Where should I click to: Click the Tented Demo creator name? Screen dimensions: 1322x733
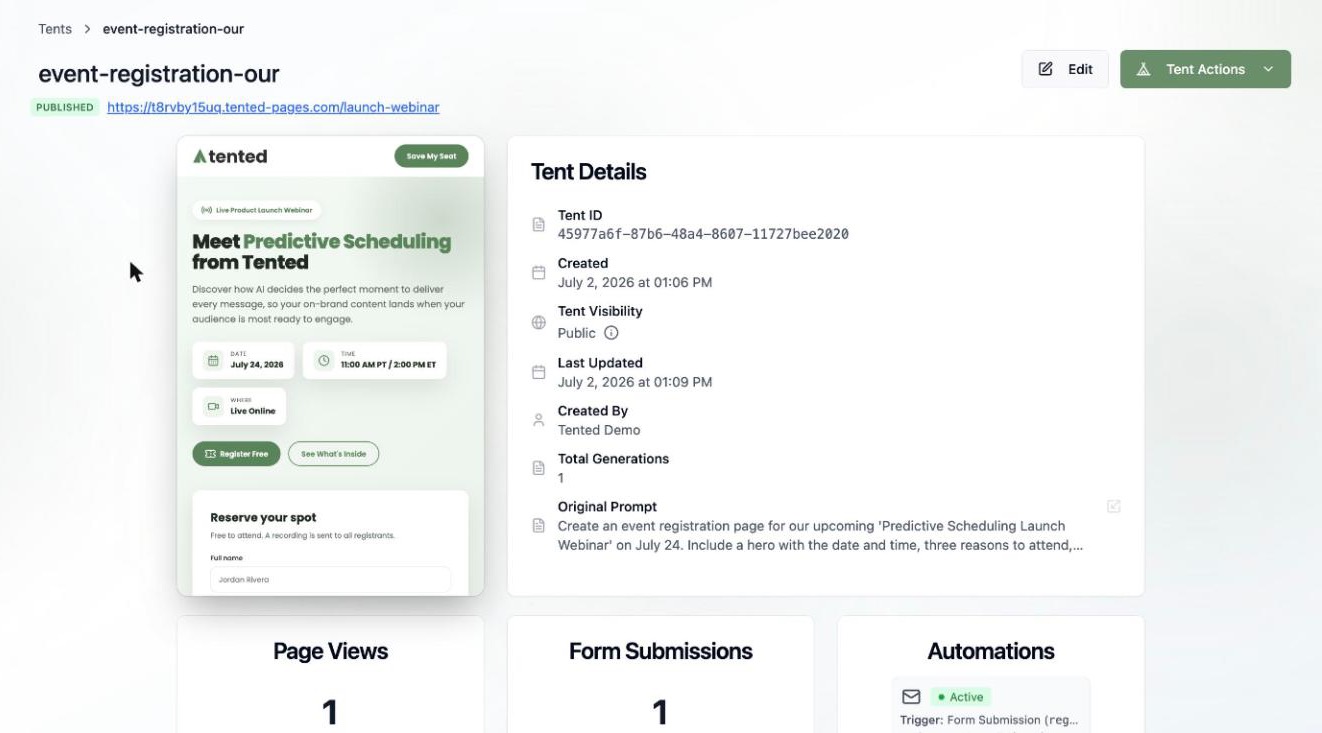[x=599, y=430]
